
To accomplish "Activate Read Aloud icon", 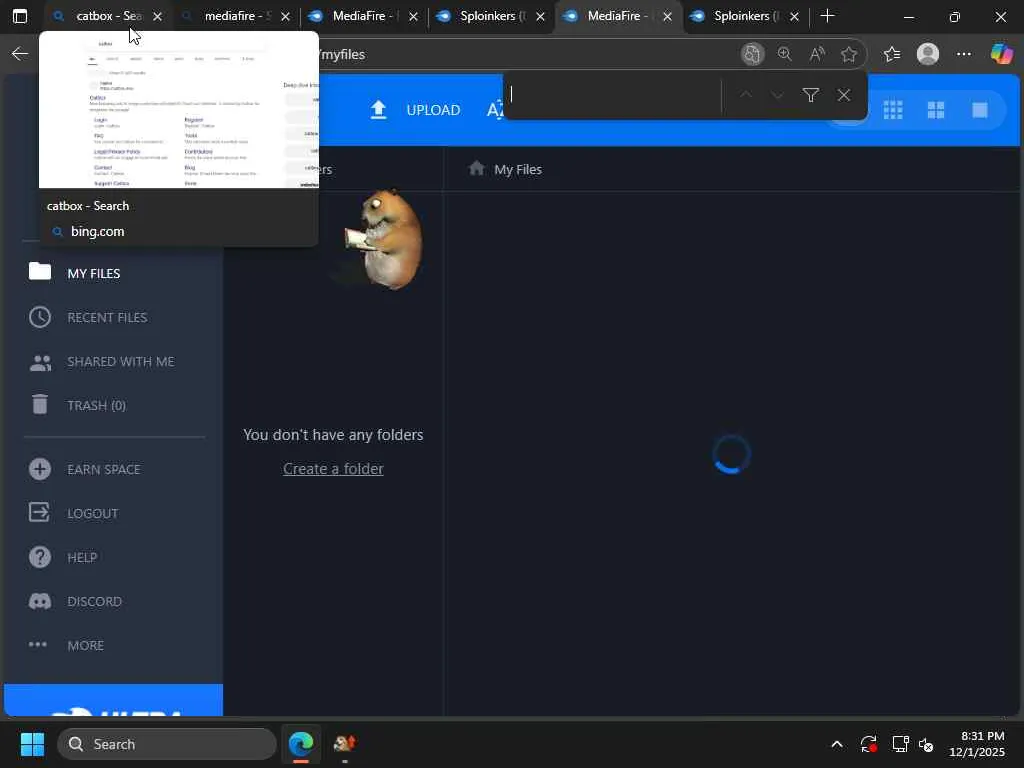I will [x=816, y=54].
